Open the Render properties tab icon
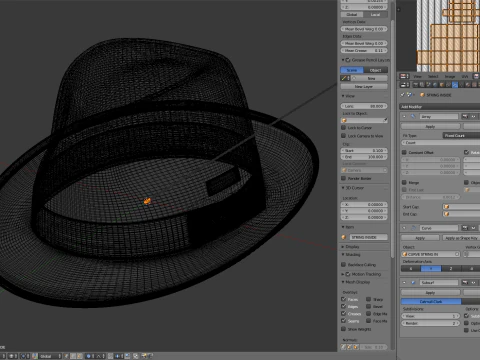The width and height of the screenshot is (480, 360). click(x=415, y=85)
